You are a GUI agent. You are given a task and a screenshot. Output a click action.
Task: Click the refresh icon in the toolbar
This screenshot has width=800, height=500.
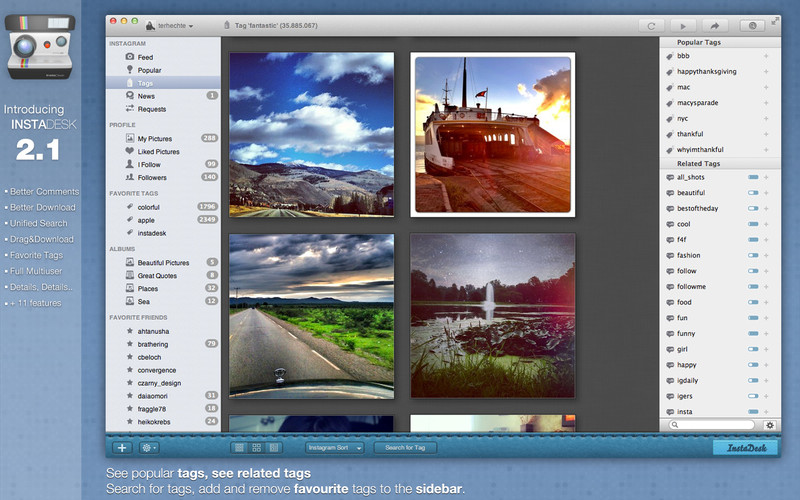point(651,25)
